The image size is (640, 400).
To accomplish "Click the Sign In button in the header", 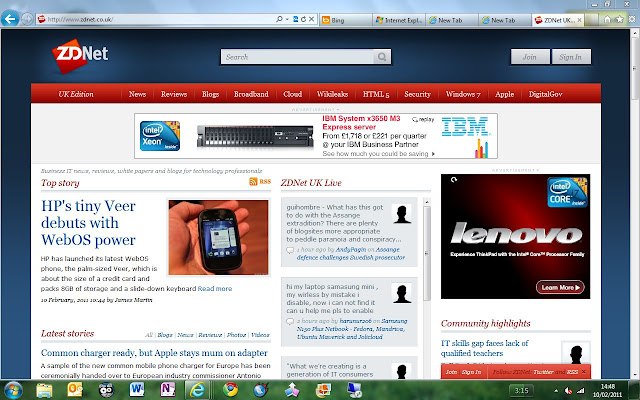I will 571,57.
